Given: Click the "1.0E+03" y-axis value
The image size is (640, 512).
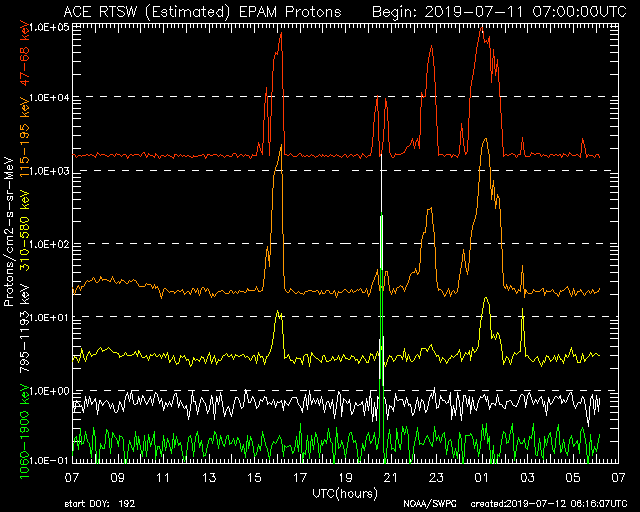Looking at the screenshot, I should coord(50,171).
